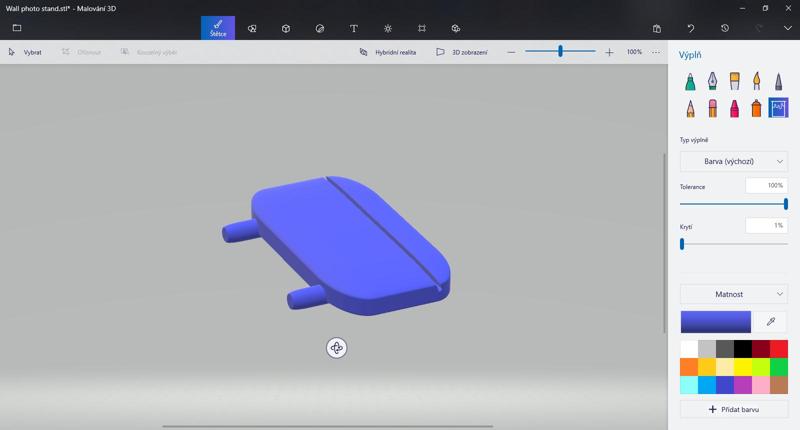Pick a color with the eyedropper

[x=771, y=322]
